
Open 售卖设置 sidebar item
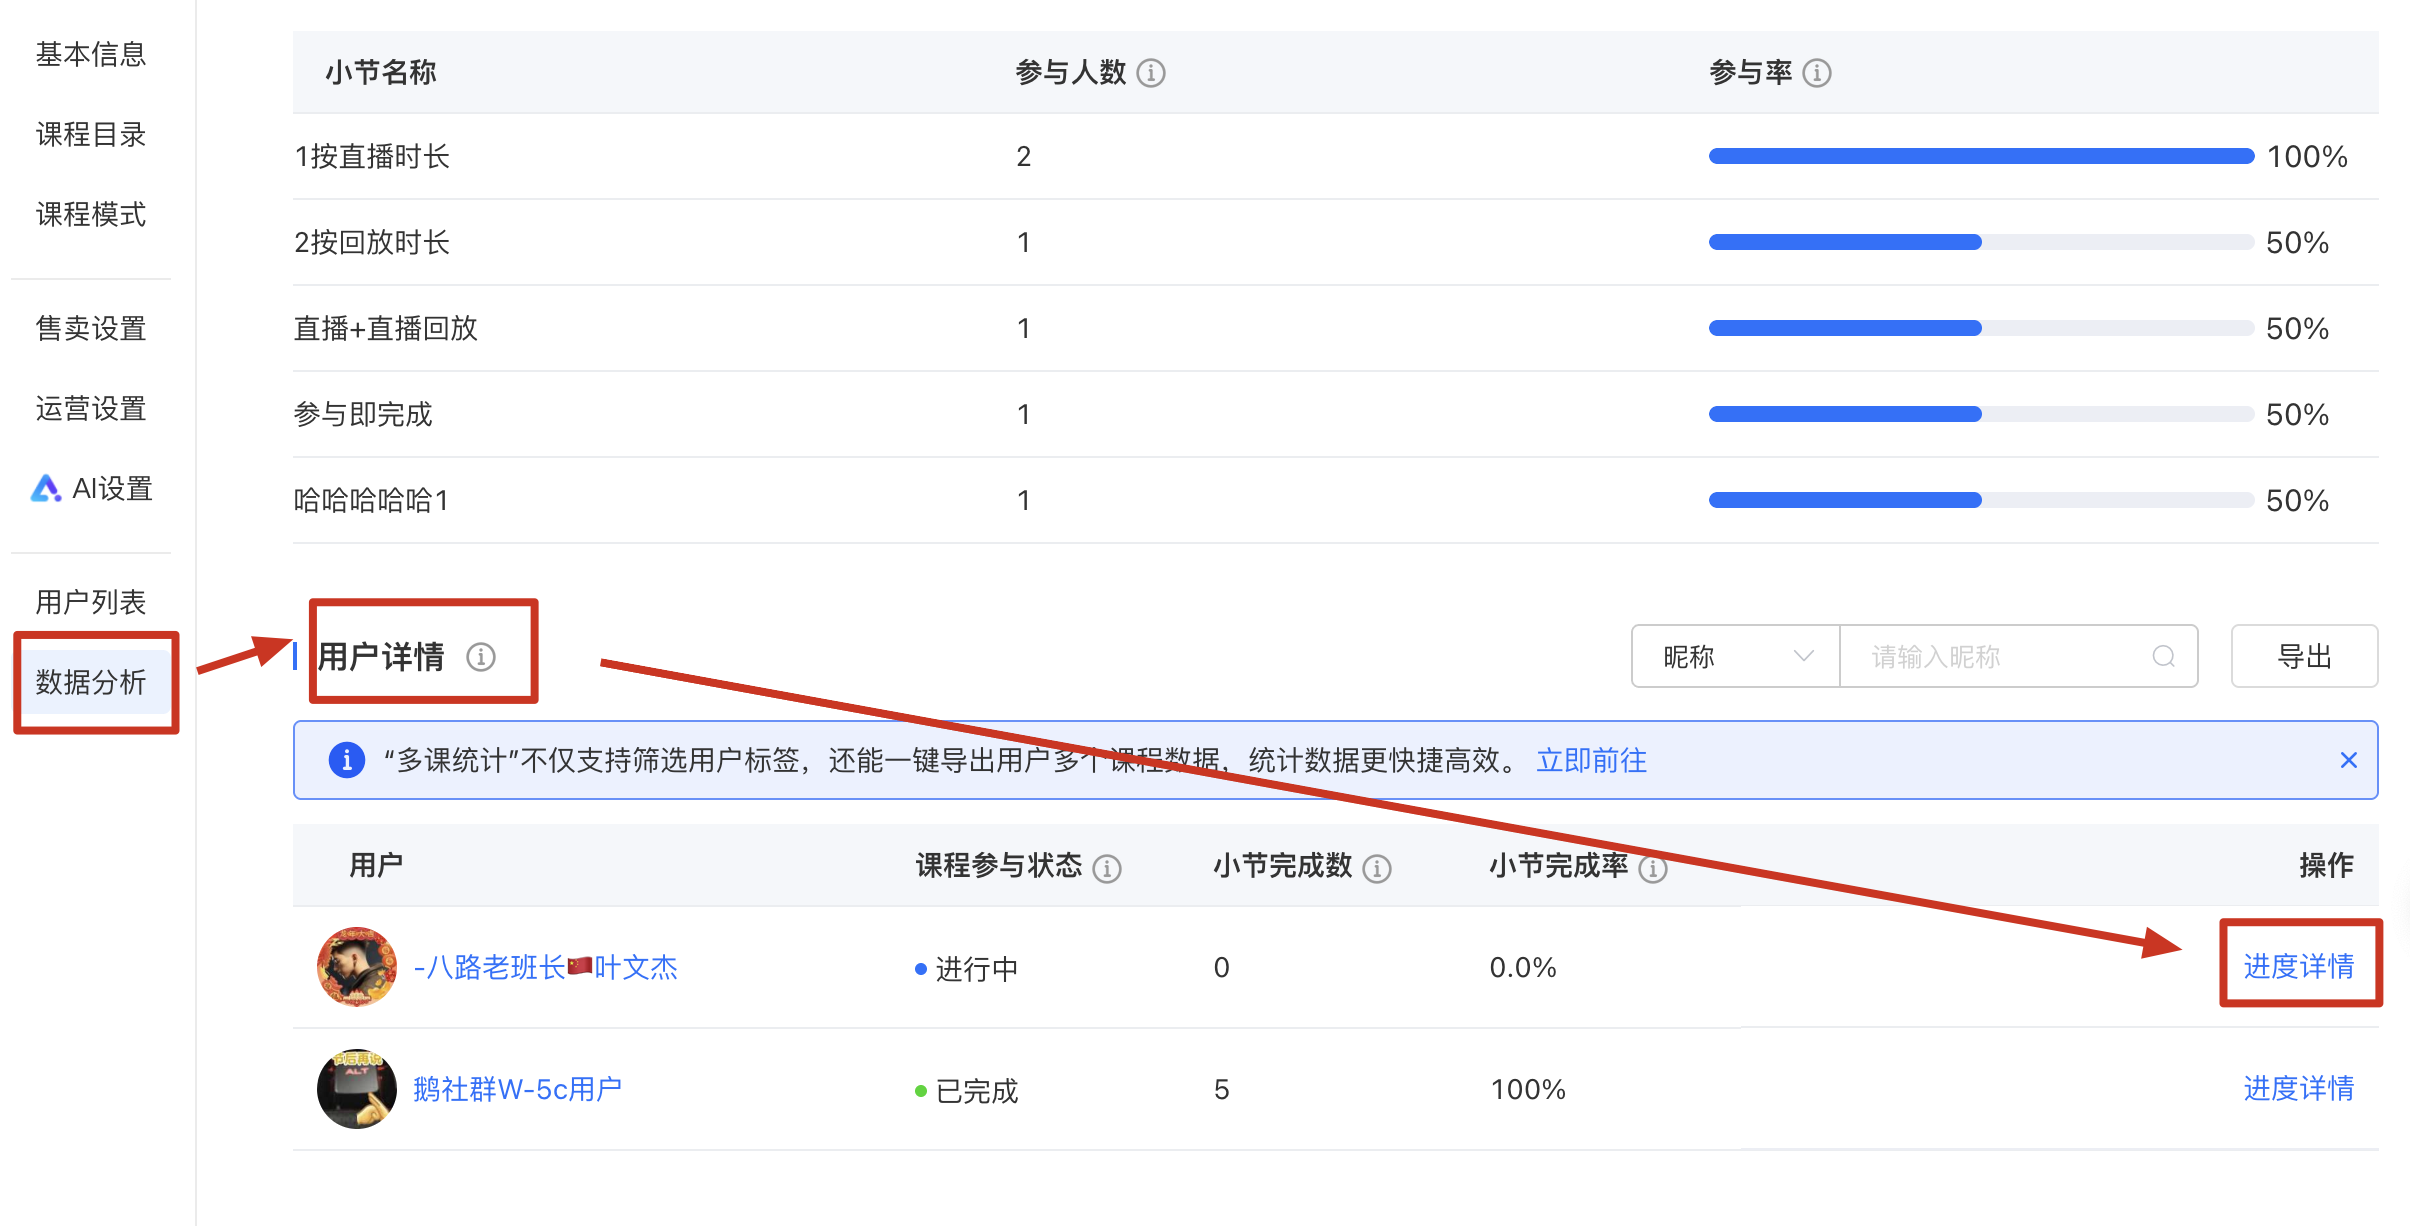point(91,328)
